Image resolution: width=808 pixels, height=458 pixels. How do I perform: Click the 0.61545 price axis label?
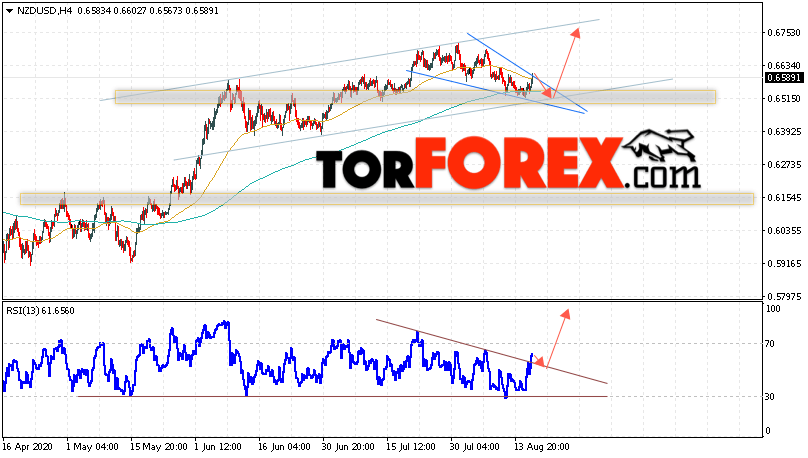(784, 197)
